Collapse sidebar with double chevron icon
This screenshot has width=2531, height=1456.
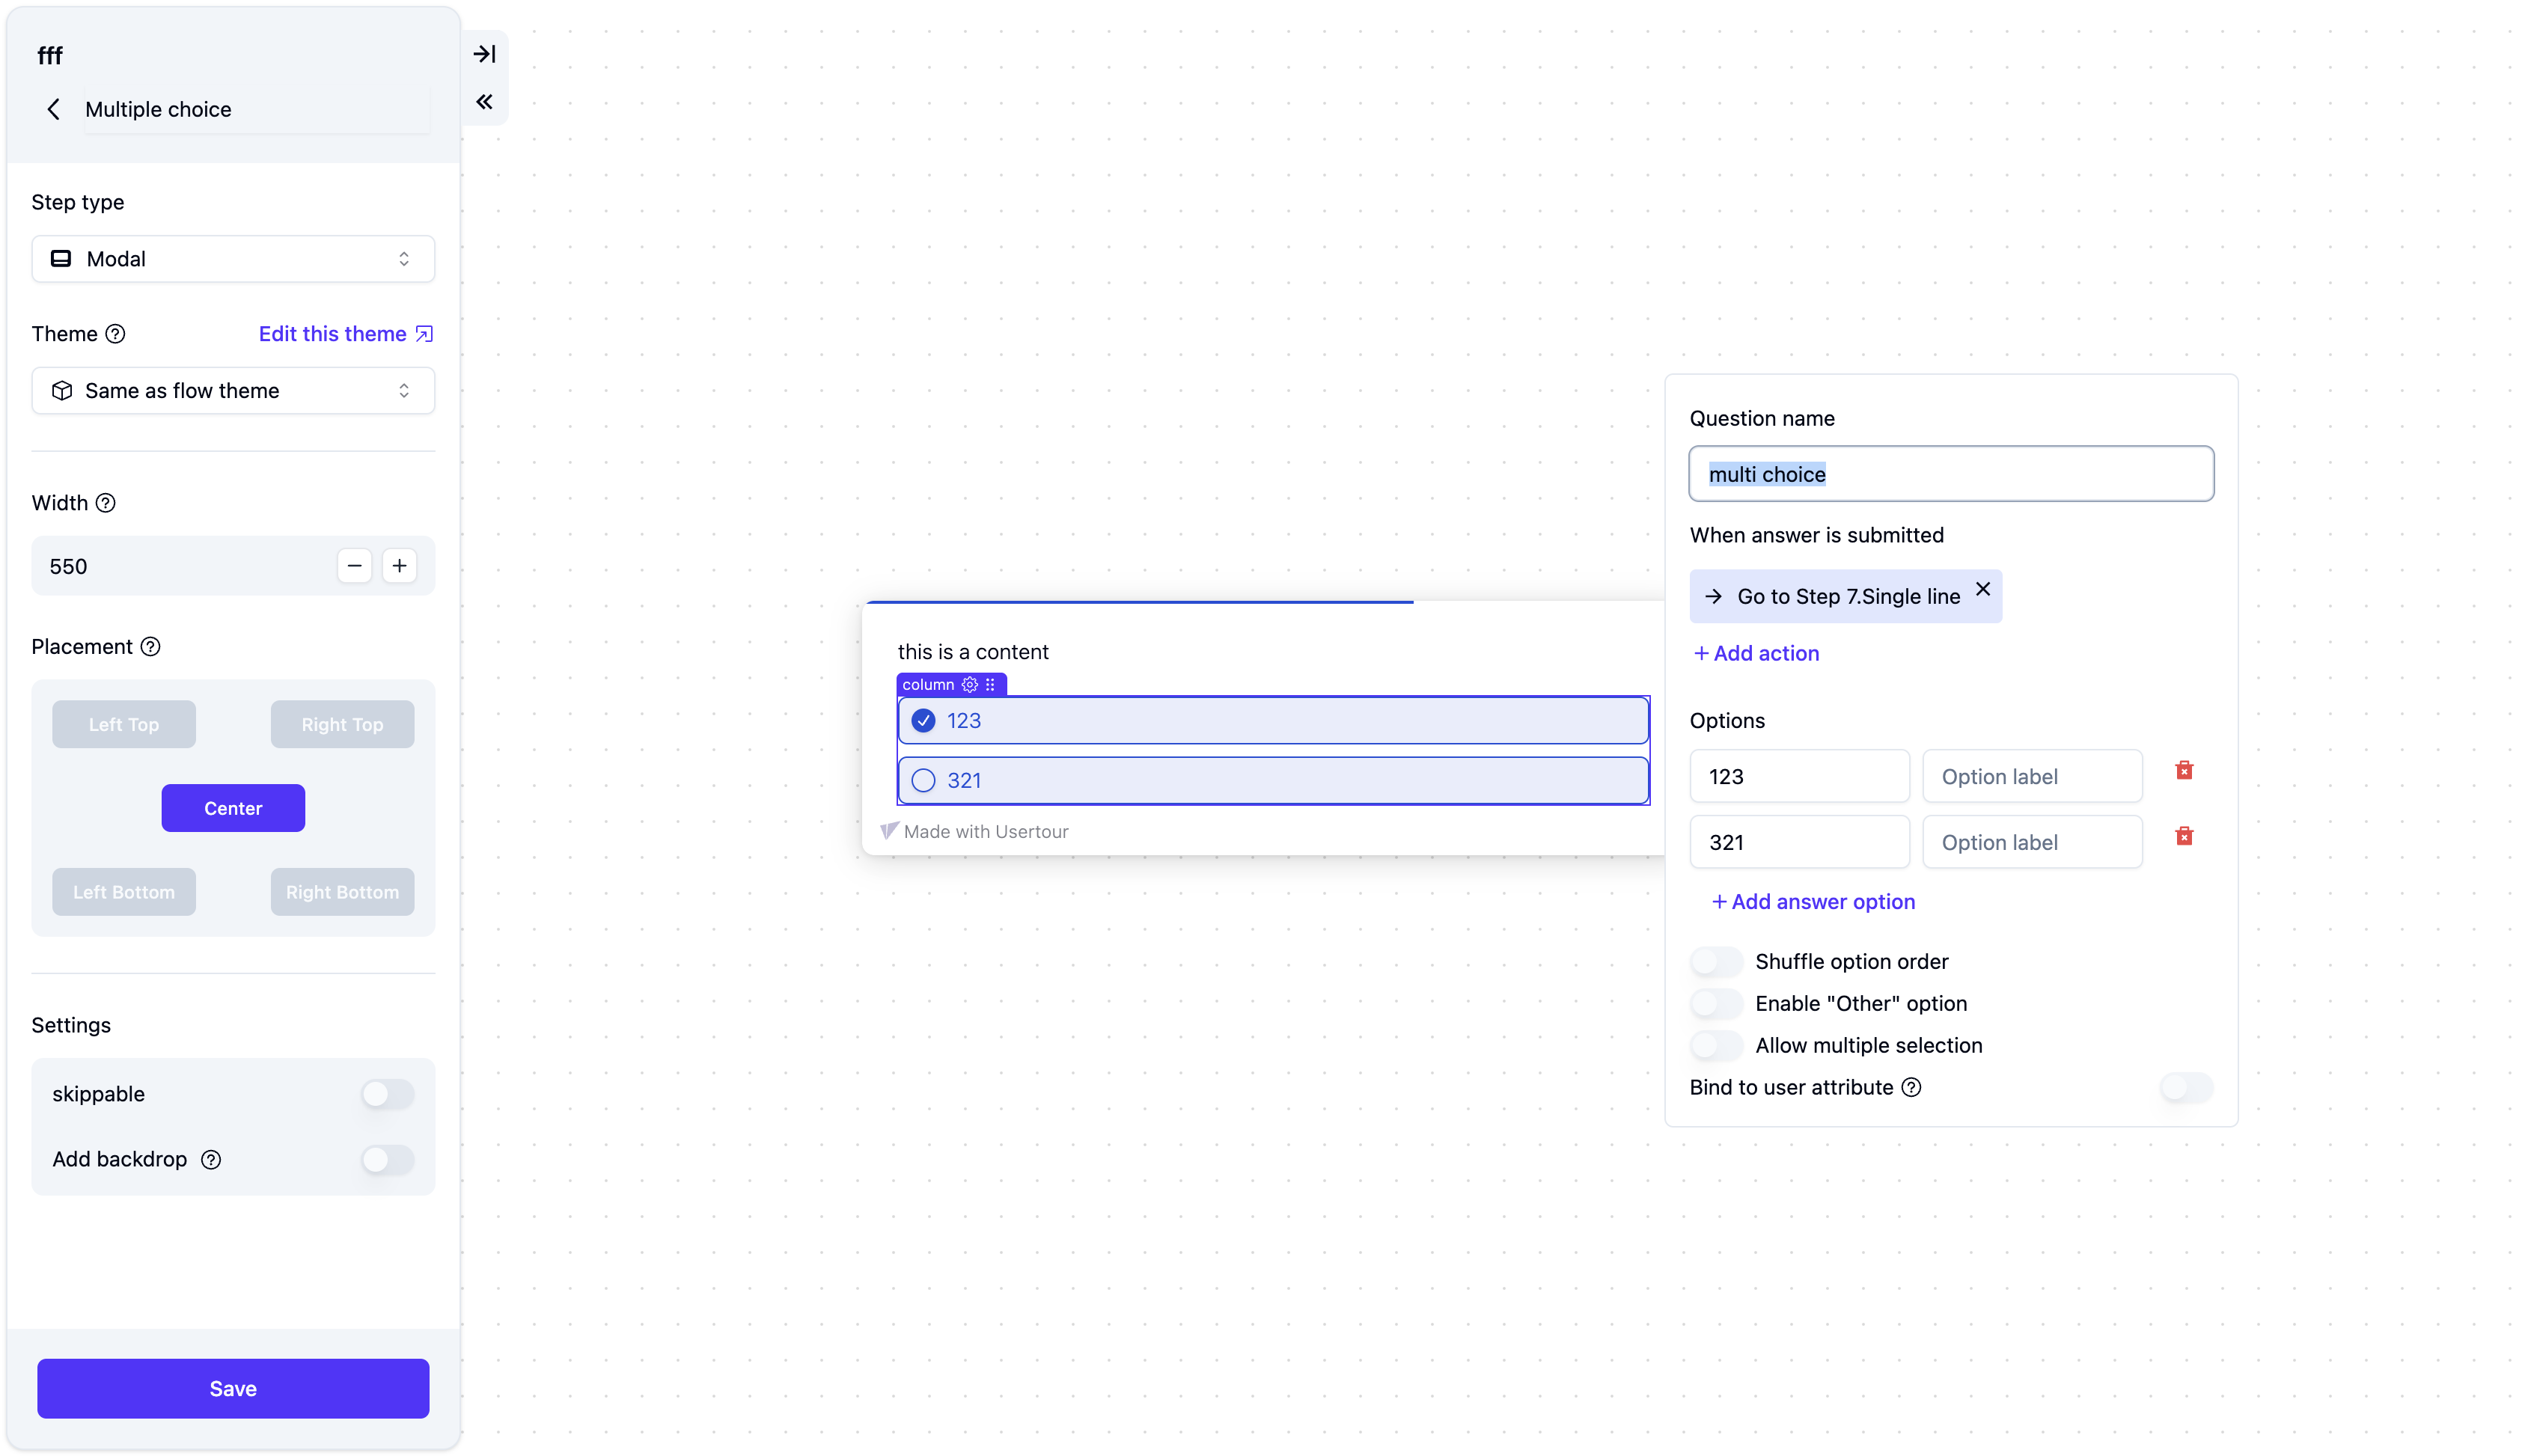484,102
